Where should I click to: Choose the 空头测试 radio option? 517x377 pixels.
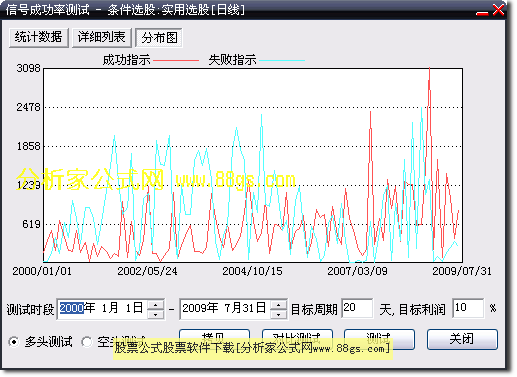(87, 342)
